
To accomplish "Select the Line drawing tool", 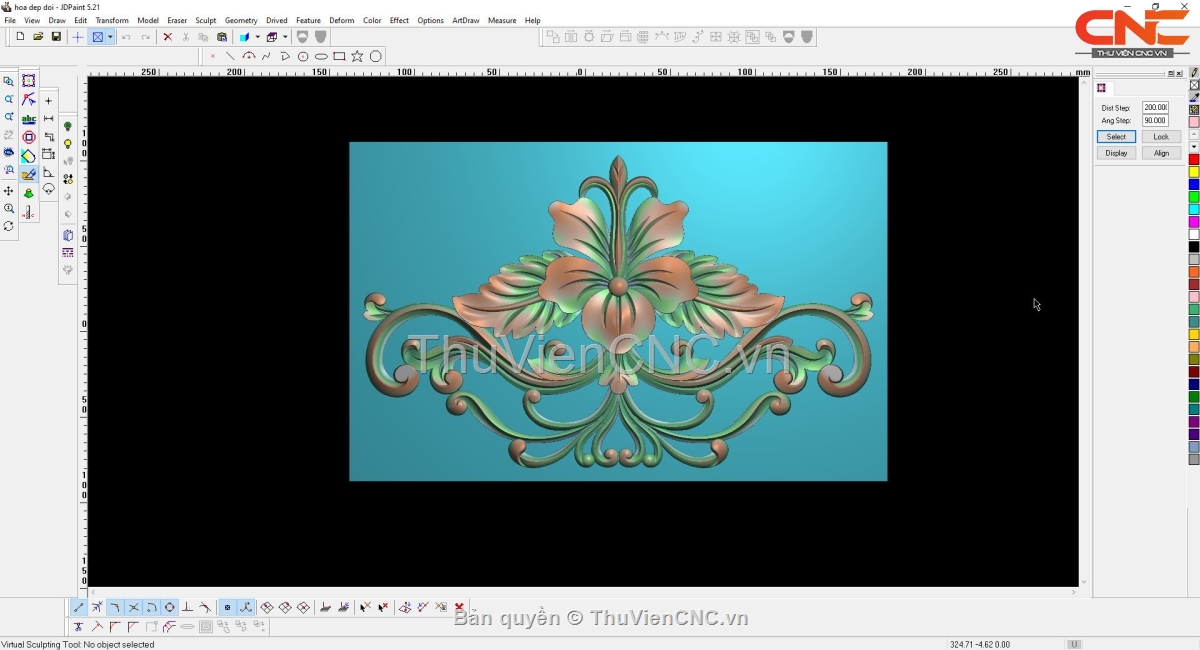I will [230, 56].
